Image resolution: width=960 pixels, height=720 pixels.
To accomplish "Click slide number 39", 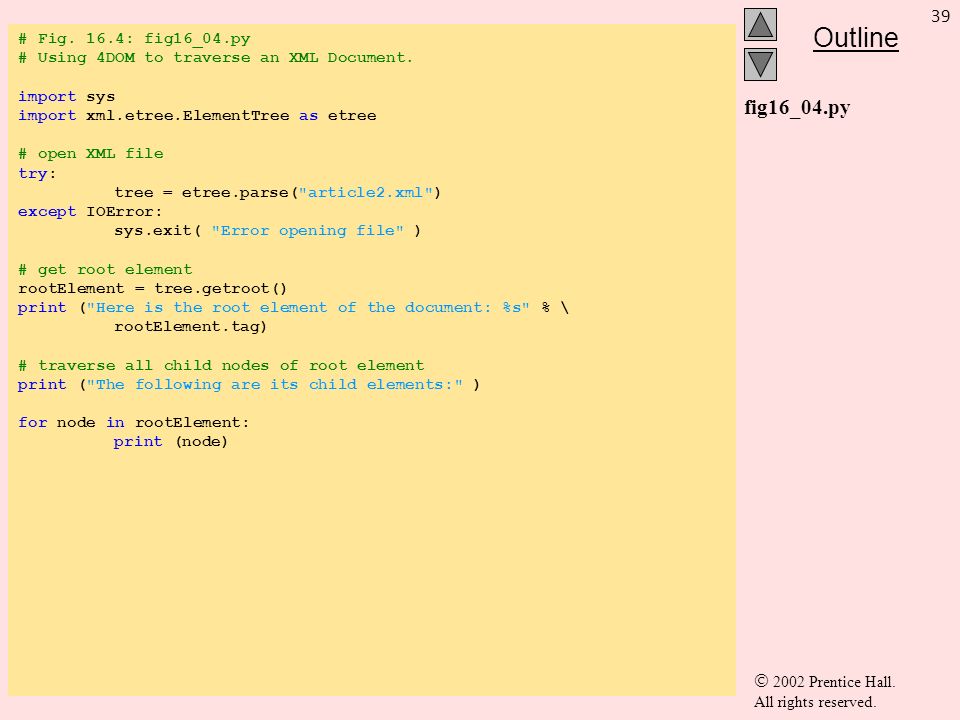I will coord(940,16).
